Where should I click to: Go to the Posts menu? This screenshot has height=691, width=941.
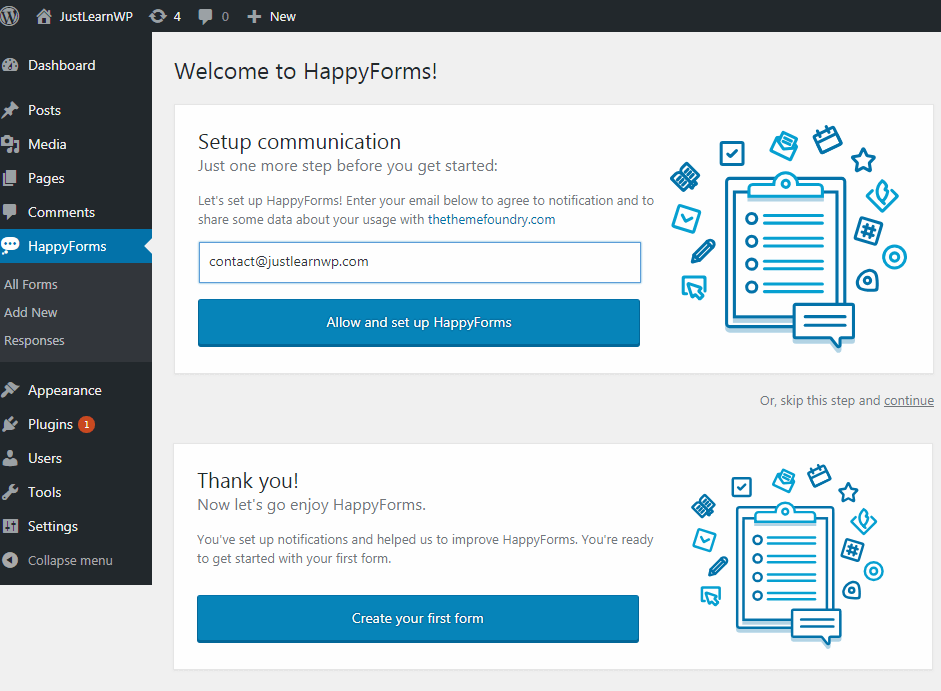[x=76, y=110]
